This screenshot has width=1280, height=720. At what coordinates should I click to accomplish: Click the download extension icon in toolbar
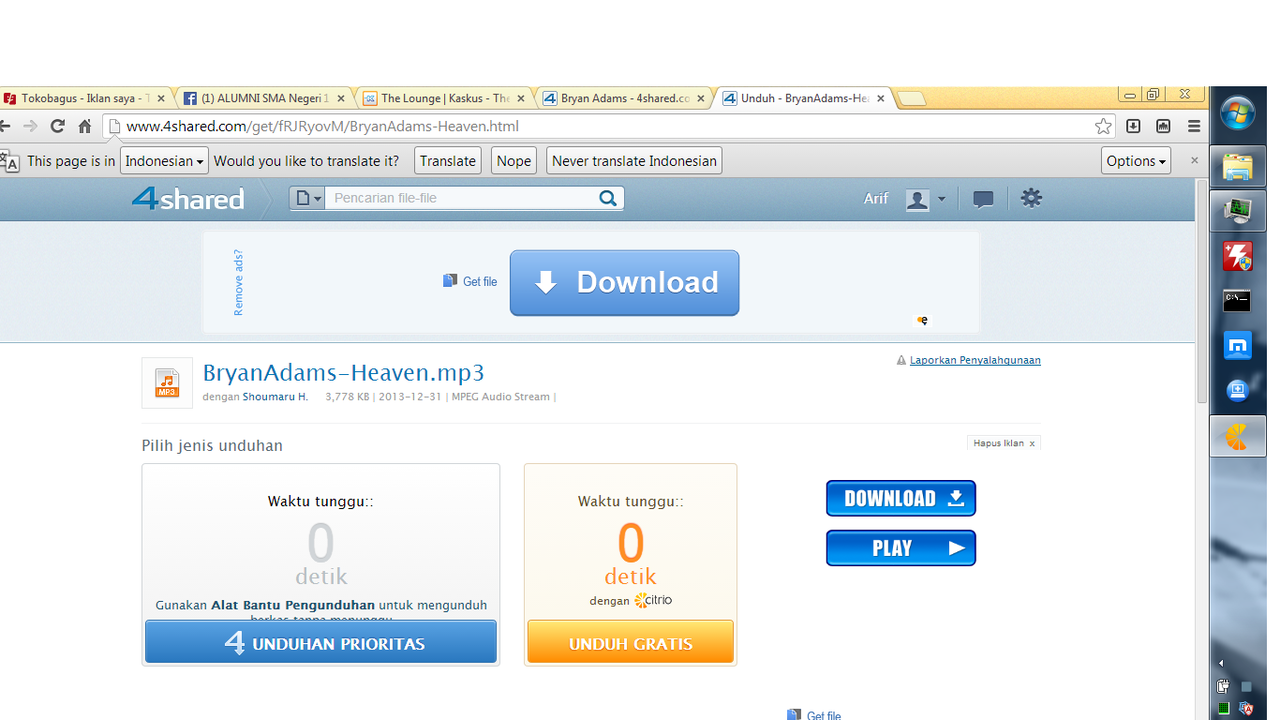click(1133, 126)
